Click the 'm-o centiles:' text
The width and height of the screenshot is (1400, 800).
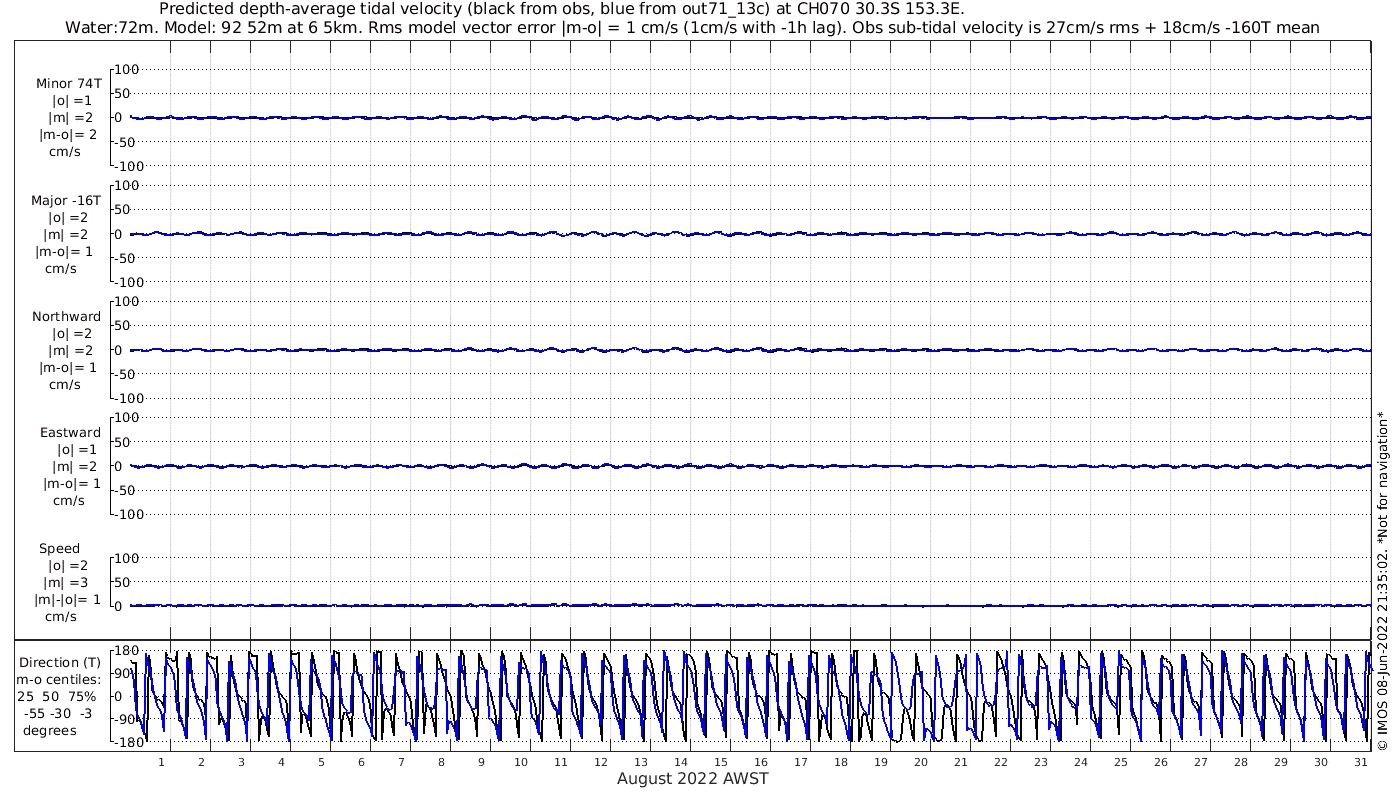[58, 680]
